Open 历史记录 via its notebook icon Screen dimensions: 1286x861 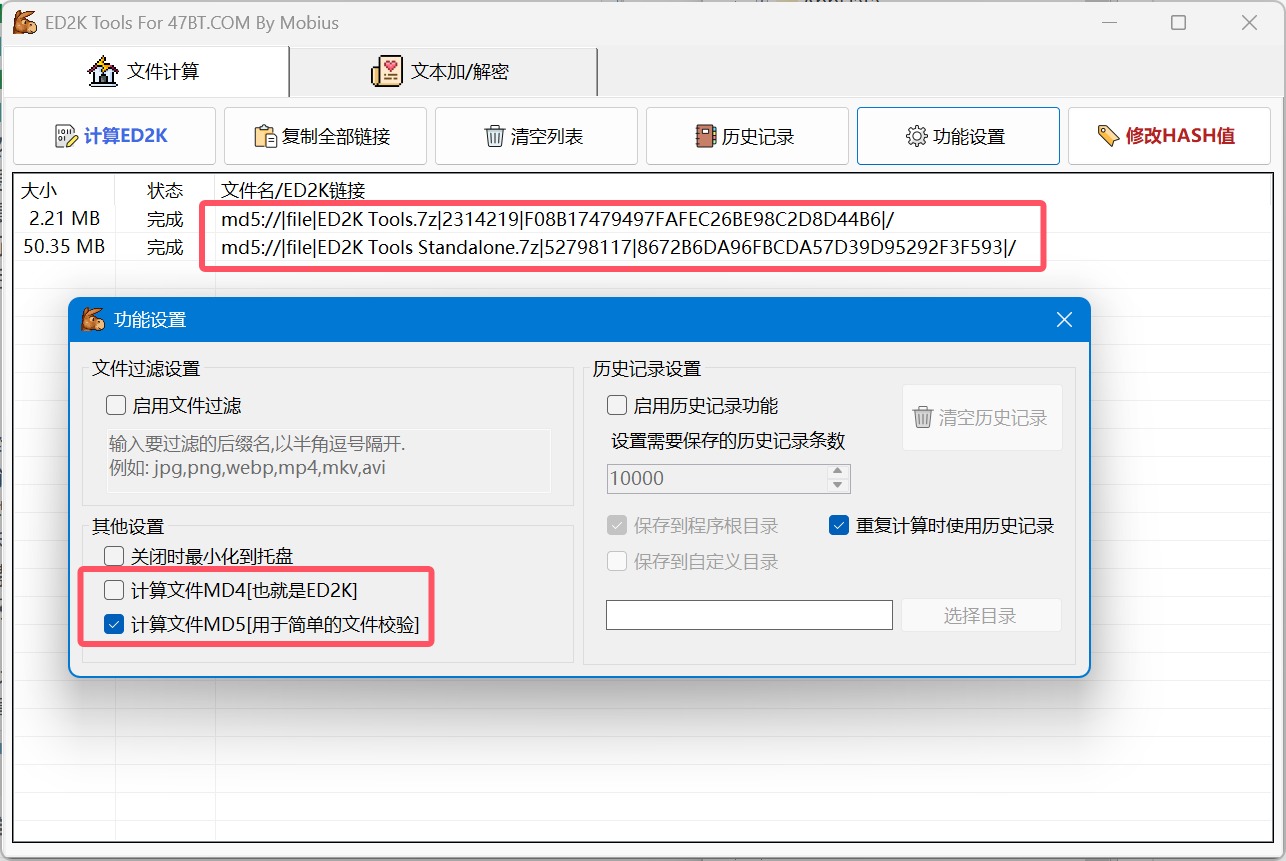[705, 136]
